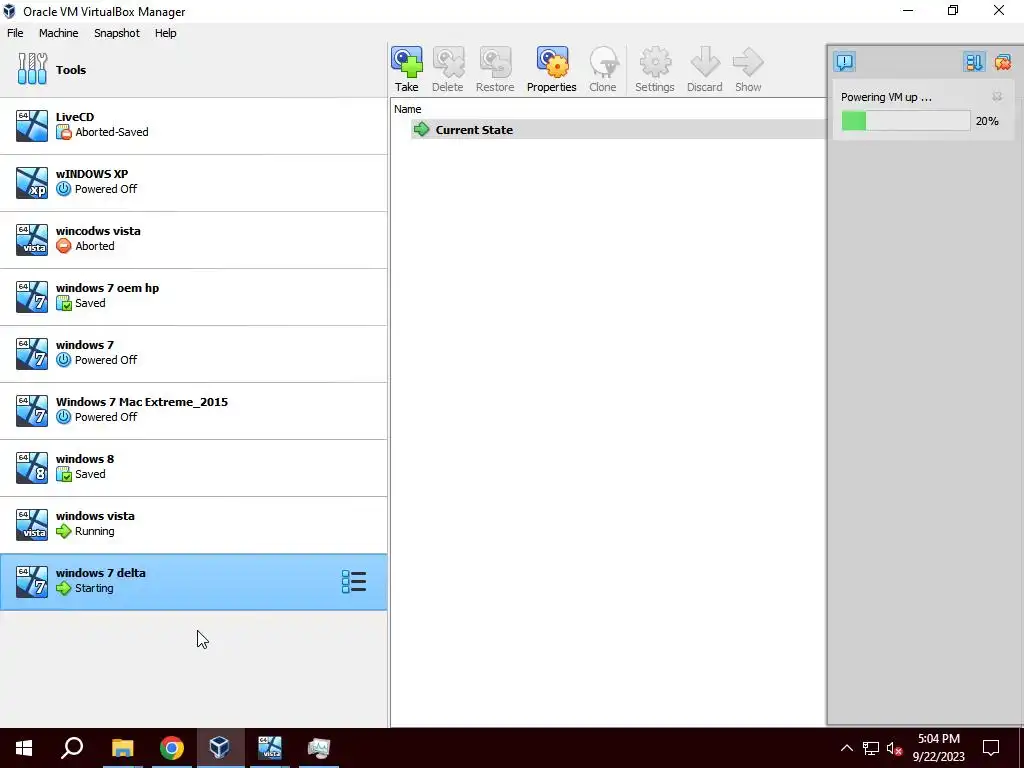Open snapshot Properties from toolbar
This screenshot has height=768, width=1024.
pos(552,69)
